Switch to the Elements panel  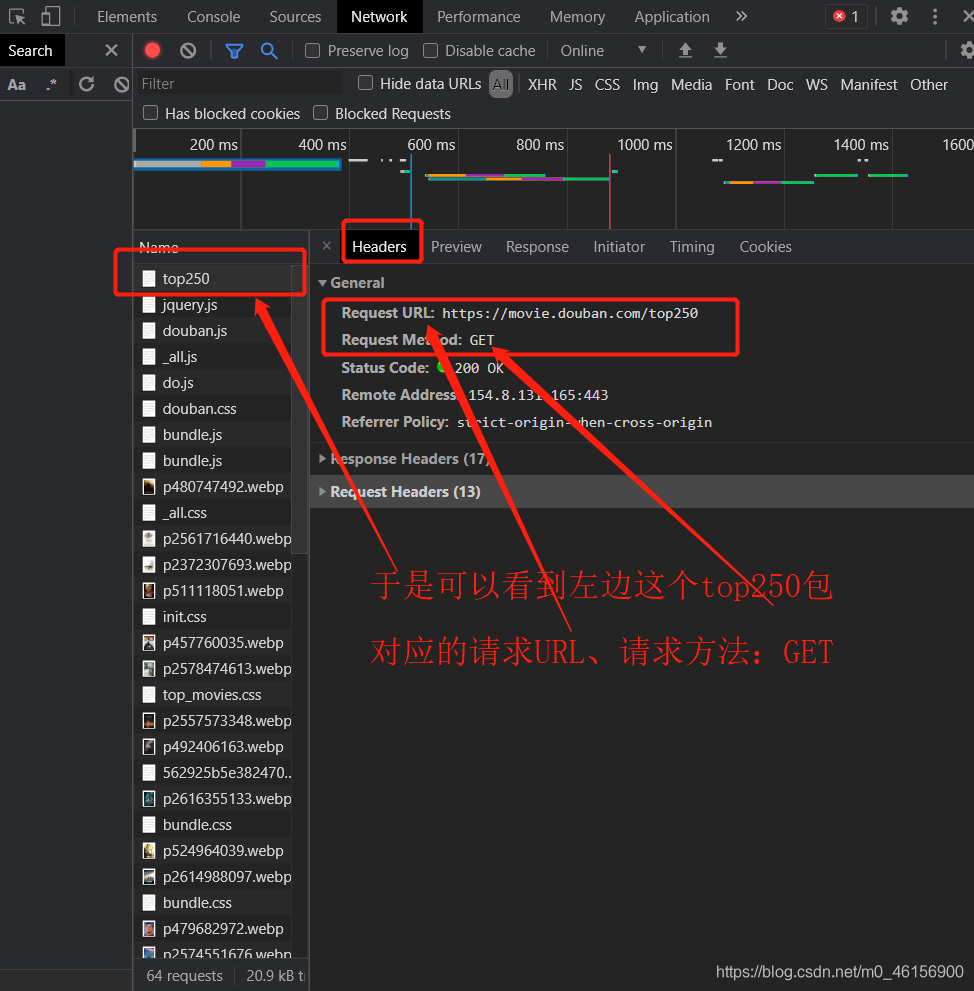127,16
